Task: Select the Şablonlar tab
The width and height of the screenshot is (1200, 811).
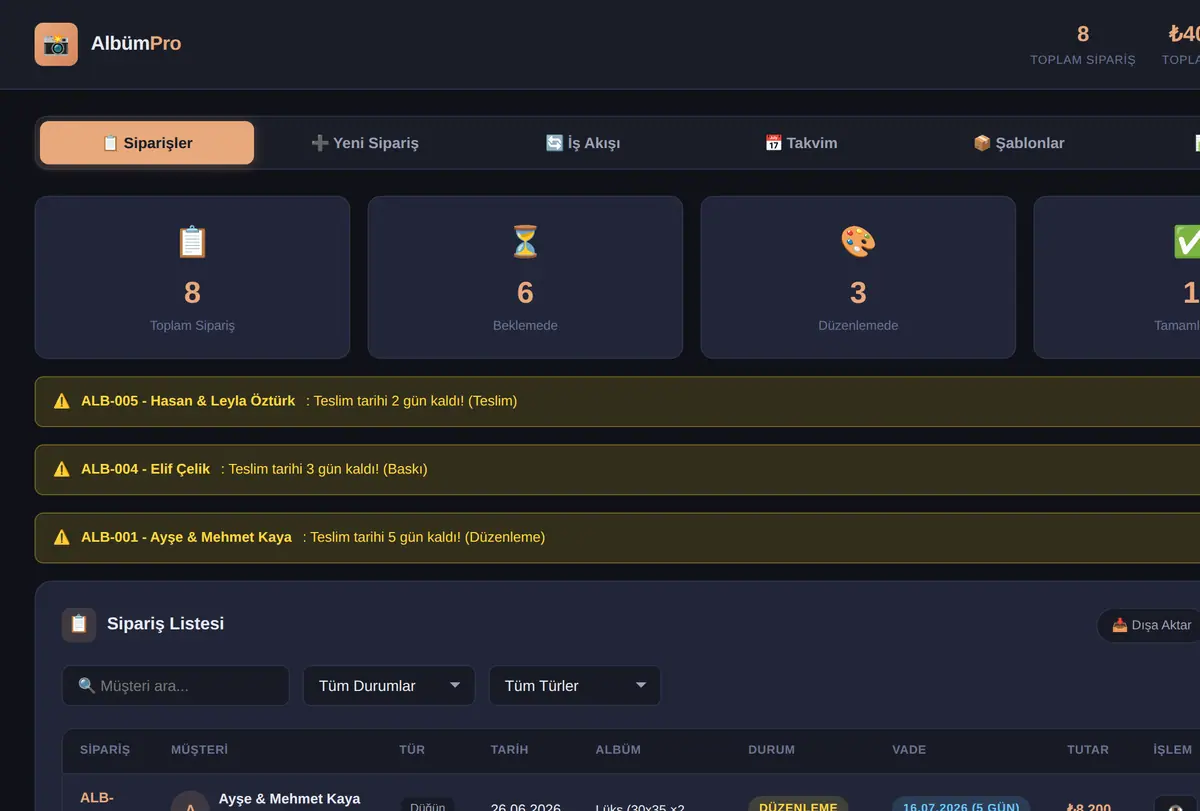Action: point(1019,143)
